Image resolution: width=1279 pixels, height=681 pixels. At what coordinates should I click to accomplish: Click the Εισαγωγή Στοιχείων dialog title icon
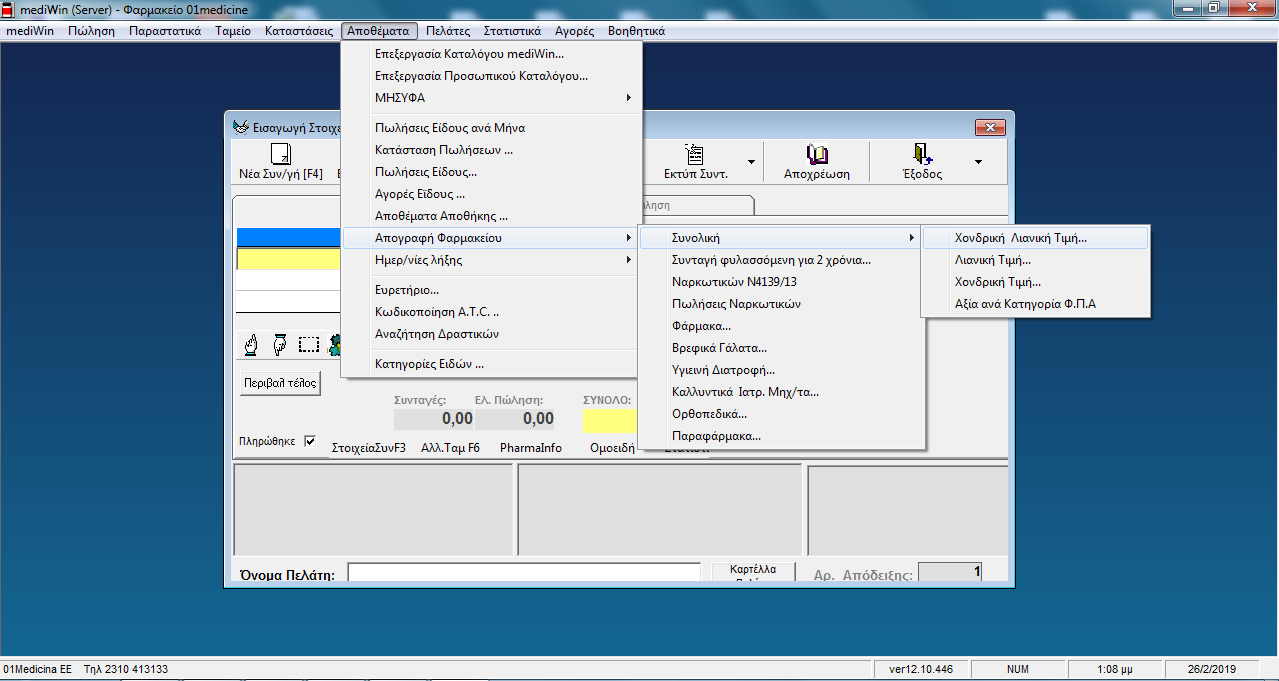point(240,127)
